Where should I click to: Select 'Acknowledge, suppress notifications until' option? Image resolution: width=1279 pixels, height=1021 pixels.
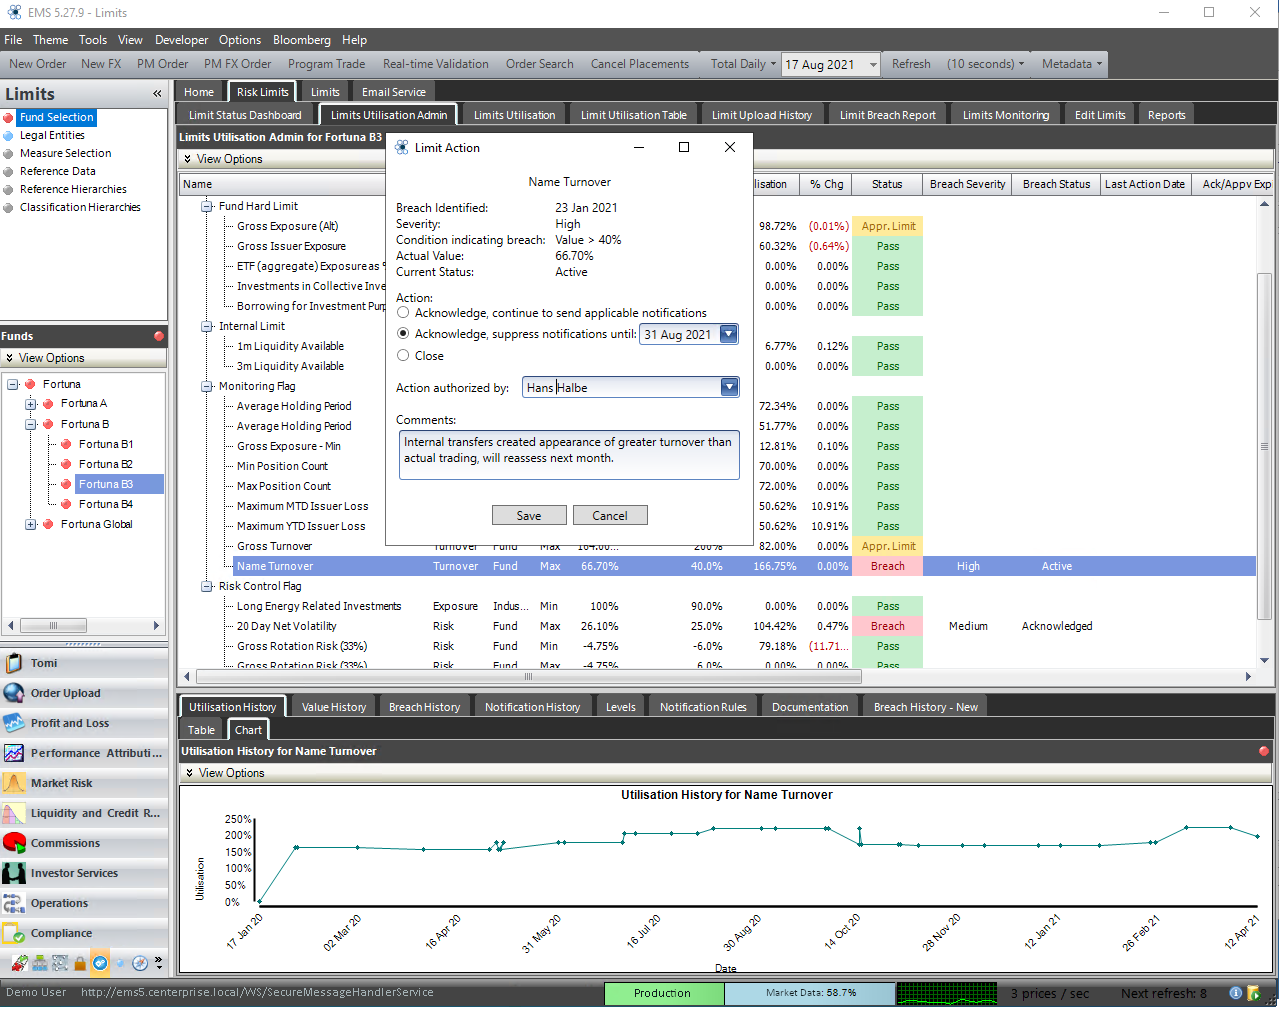pos(403,334)
